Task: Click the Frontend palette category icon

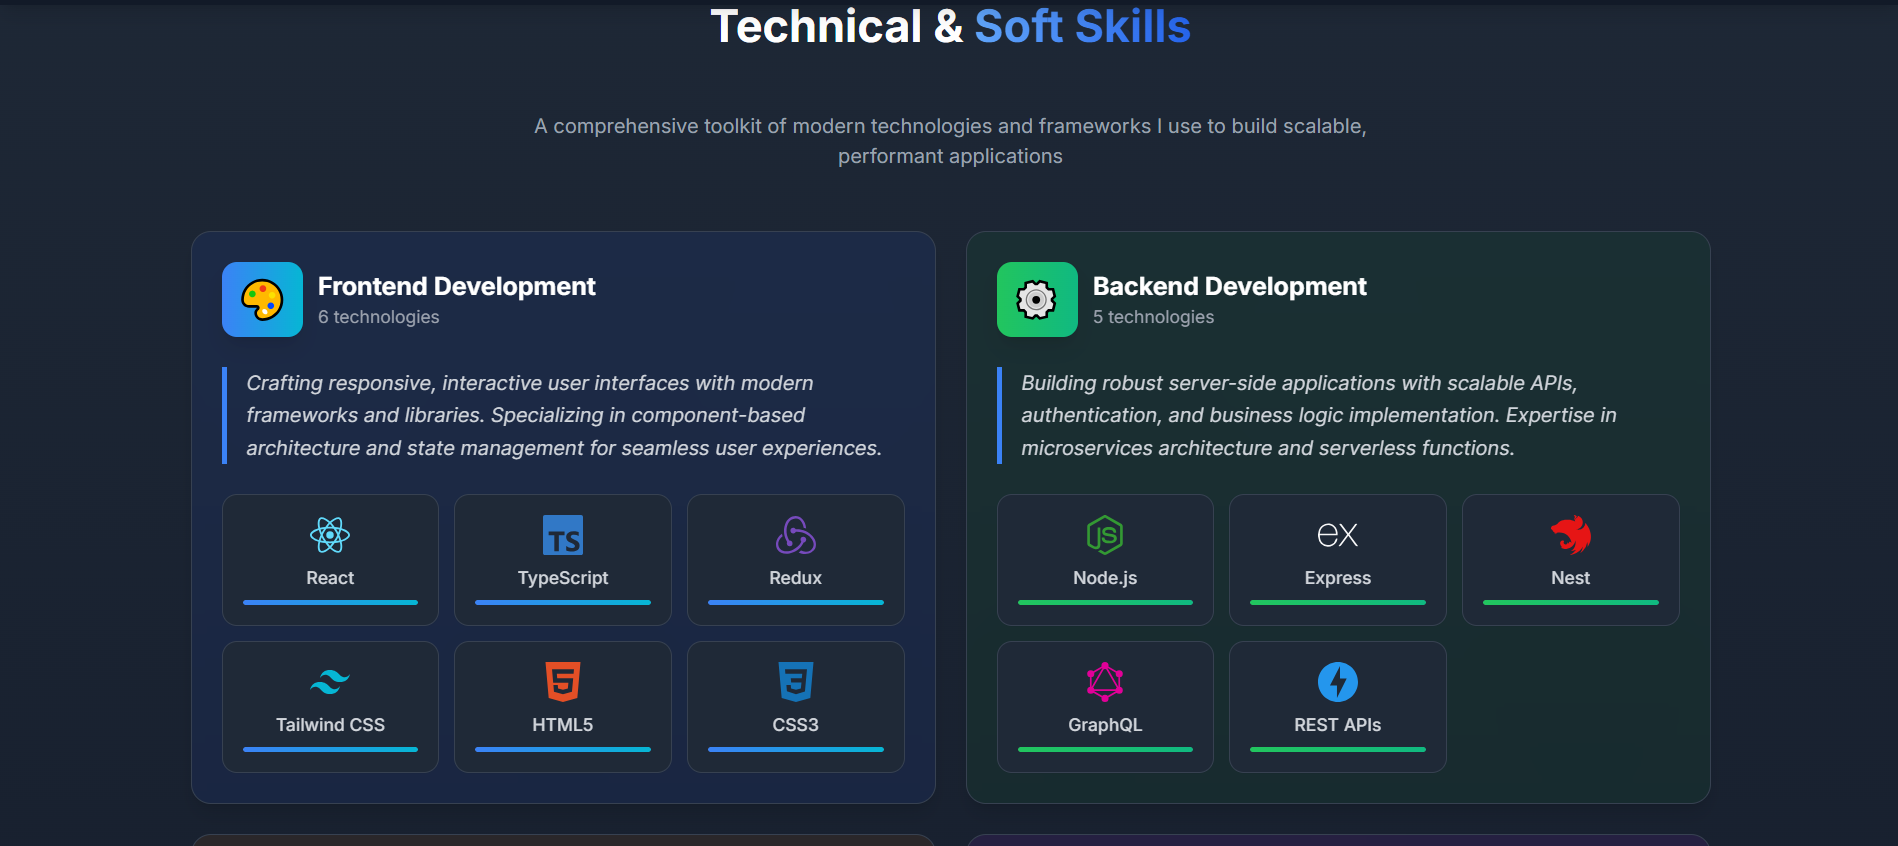Action: point(262,299)
